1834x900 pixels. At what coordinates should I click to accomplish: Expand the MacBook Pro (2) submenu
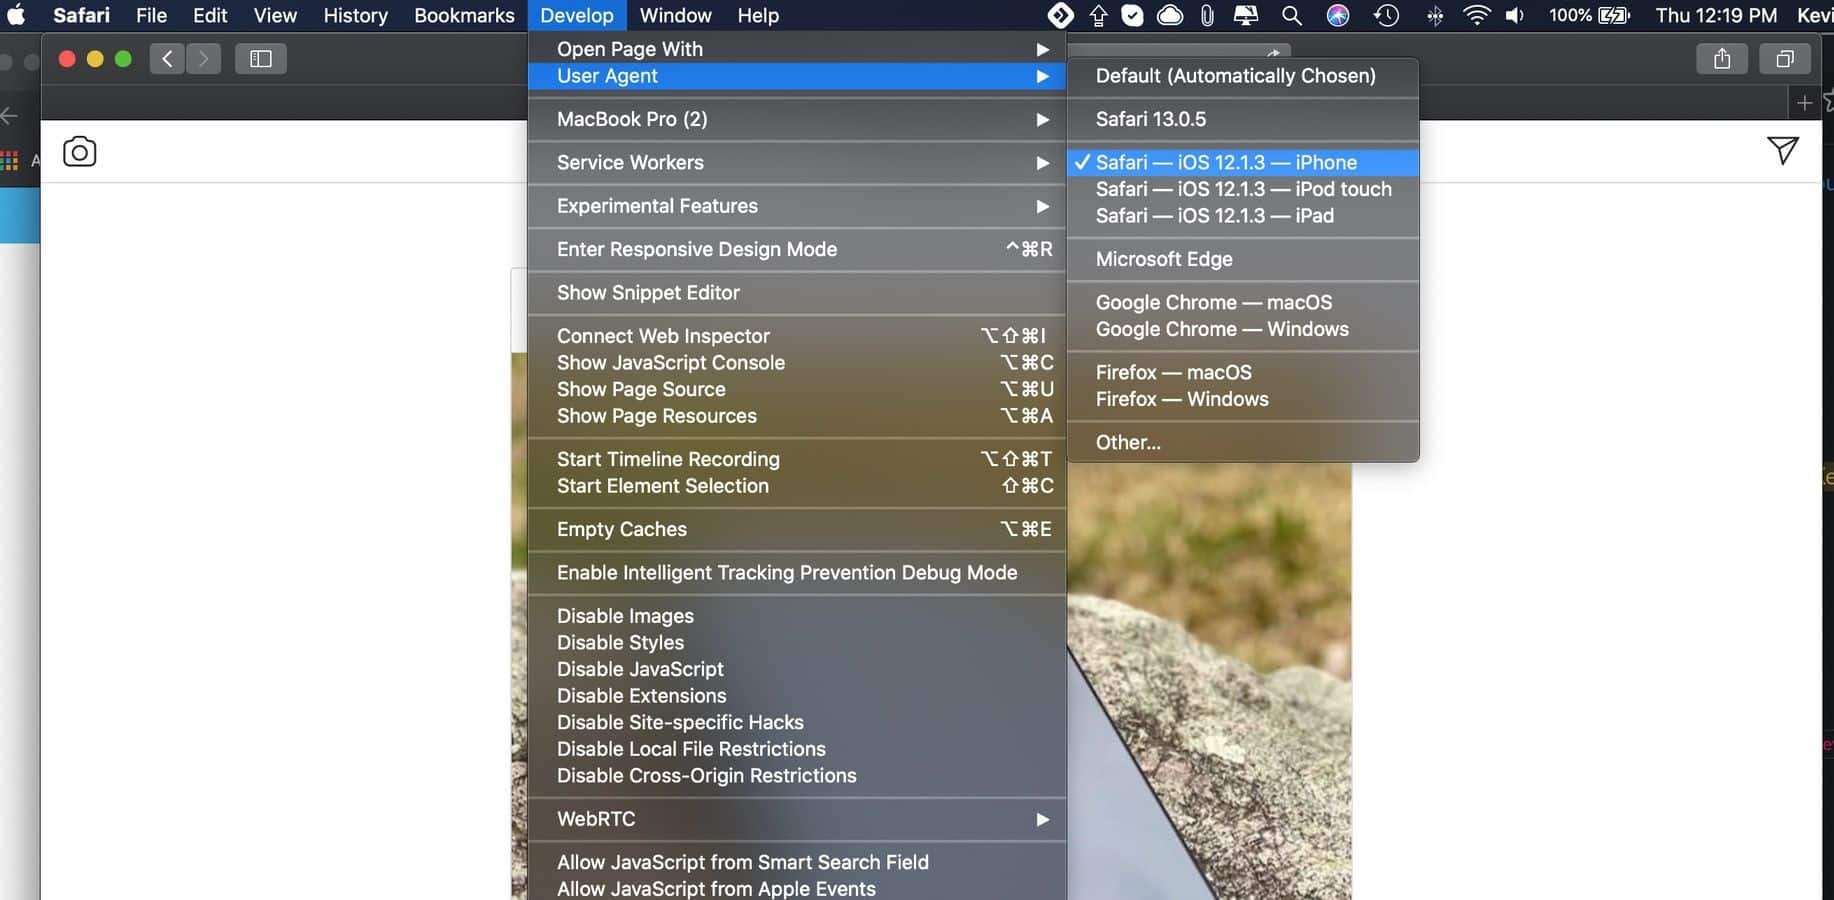coord(797,119)
